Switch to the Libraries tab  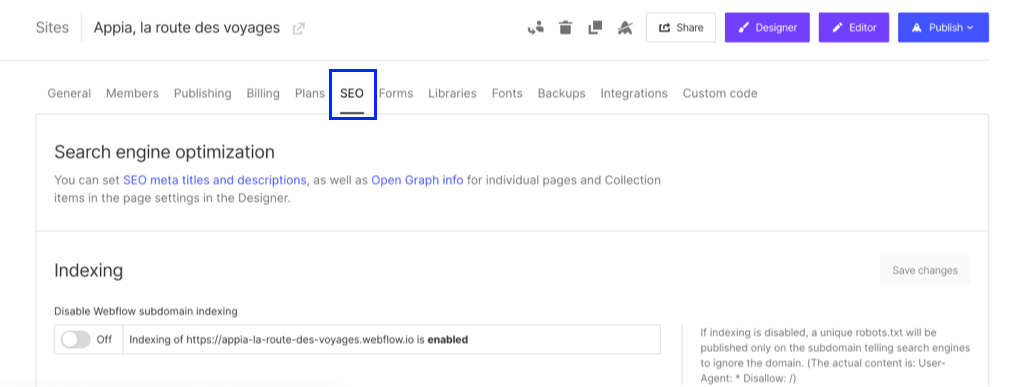tap(452, 93)
